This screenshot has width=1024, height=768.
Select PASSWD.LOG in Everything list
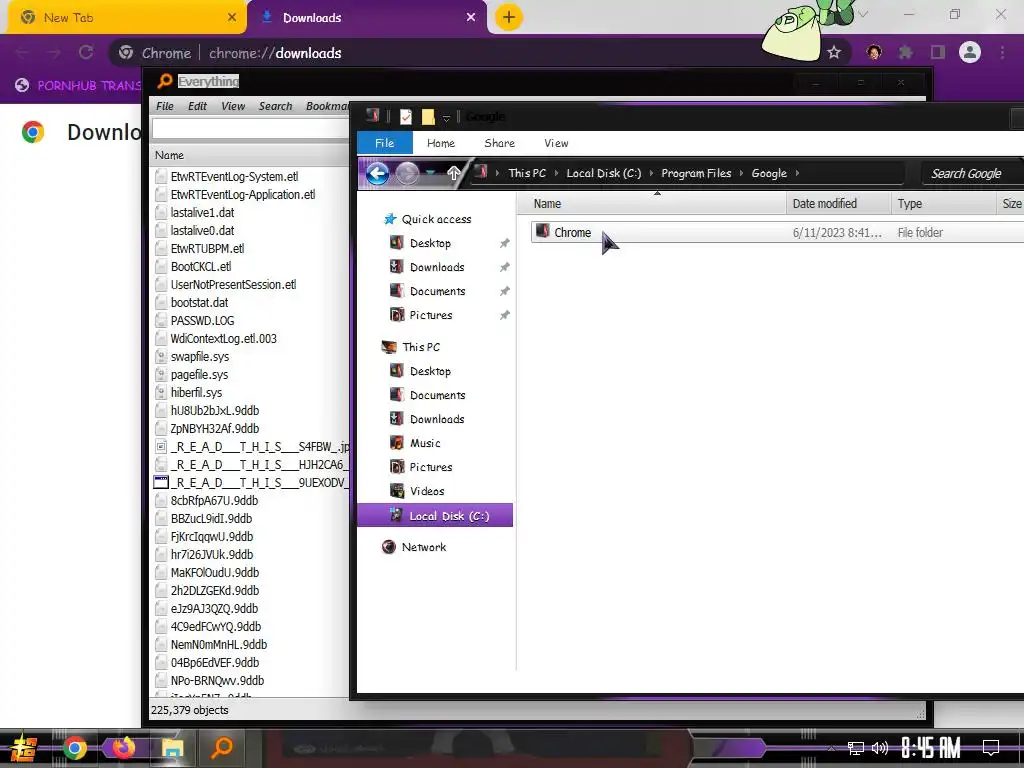click(202, 321)
